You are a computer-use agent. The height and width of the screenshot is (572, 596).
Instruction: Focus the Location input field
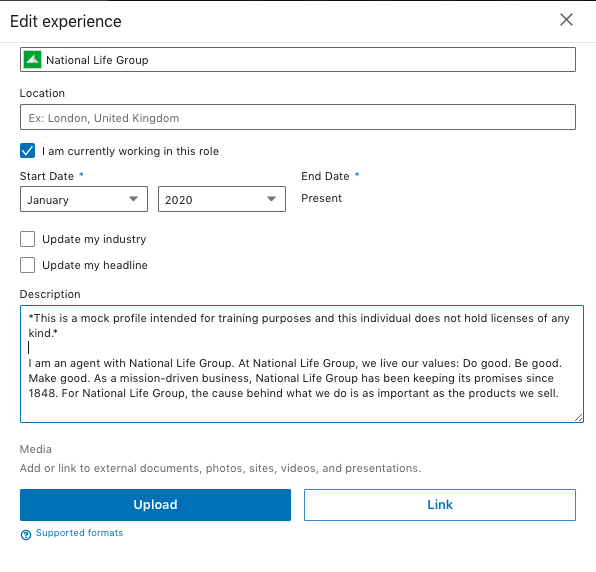pyautogui.click(x=298, y=117)
